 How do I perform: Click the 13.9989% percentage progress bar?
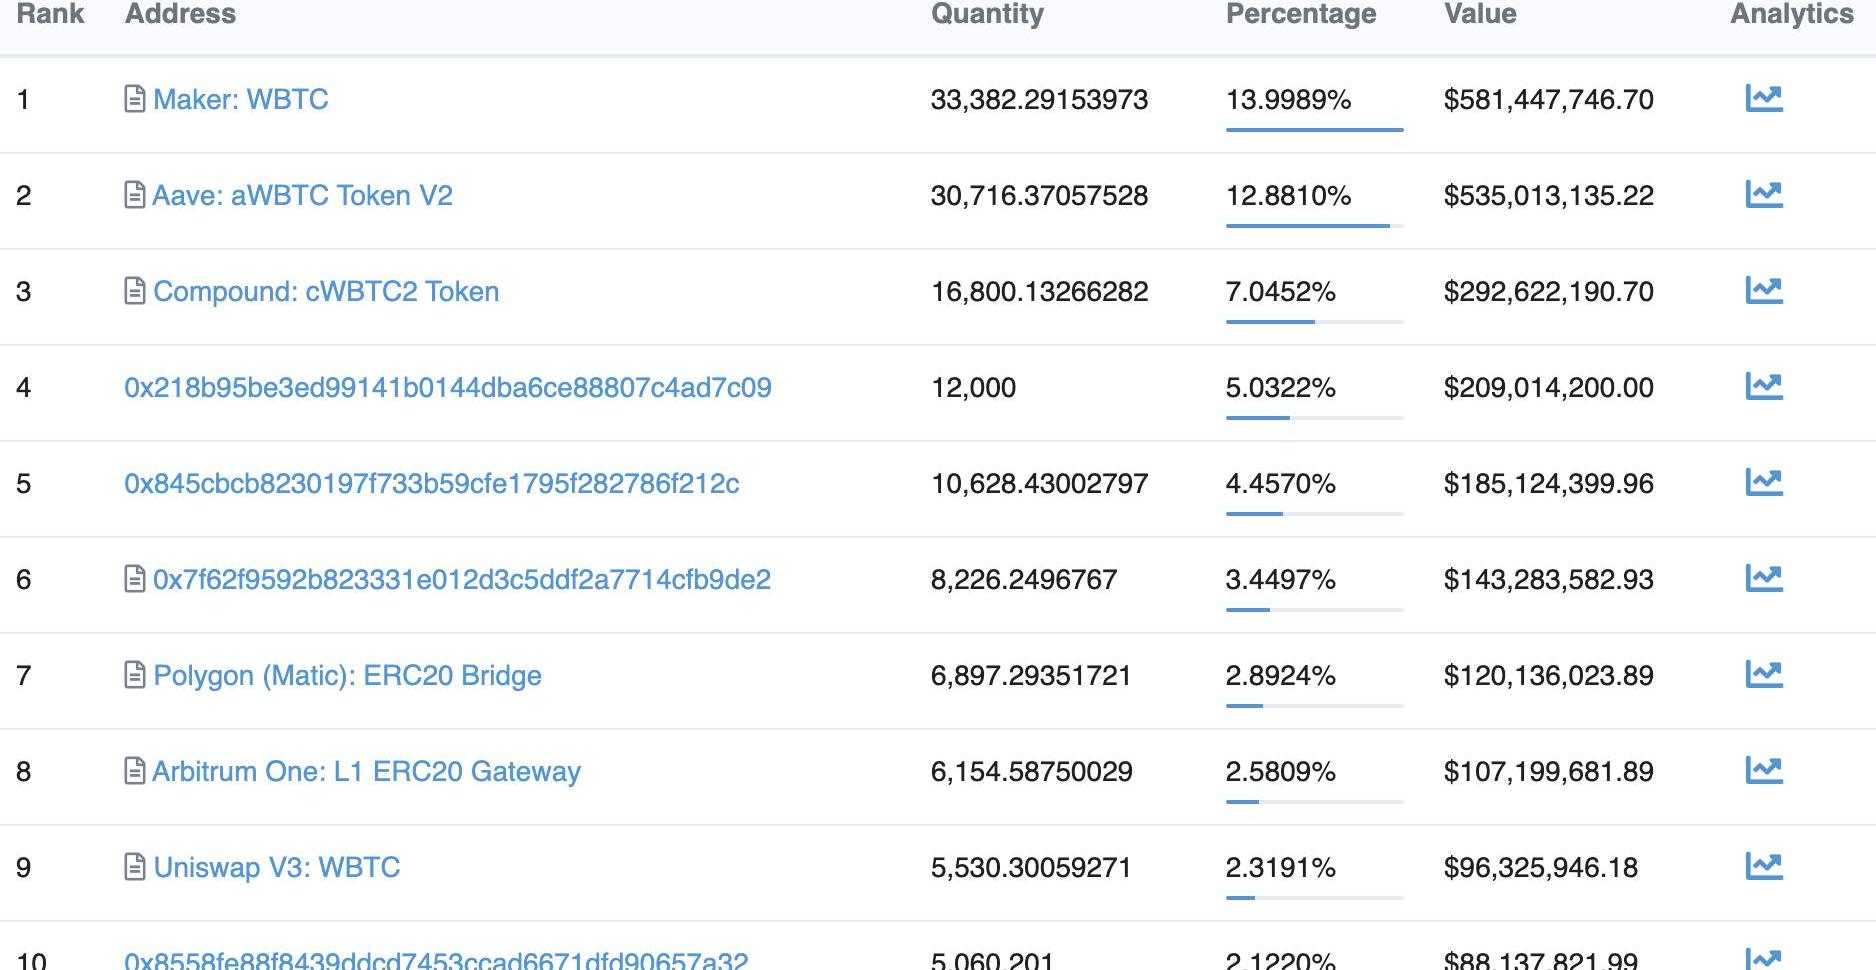click(1314, 129)
